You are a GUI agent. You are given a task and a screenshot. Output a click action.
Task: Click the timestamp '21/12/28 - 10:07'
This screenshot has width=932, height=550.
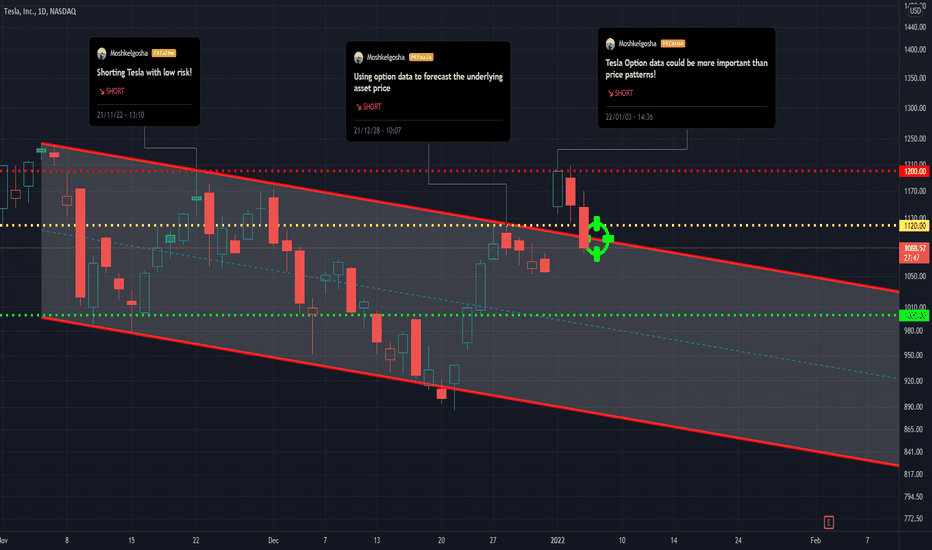(377, 130)
